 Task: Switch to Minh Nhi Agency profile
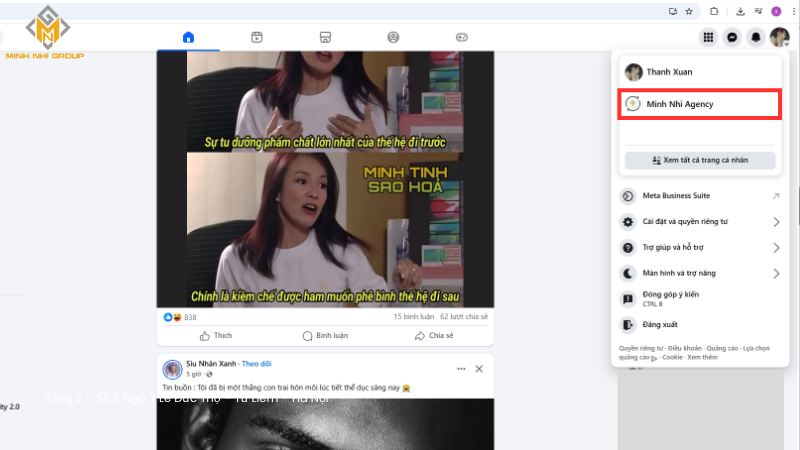(699, 104)
